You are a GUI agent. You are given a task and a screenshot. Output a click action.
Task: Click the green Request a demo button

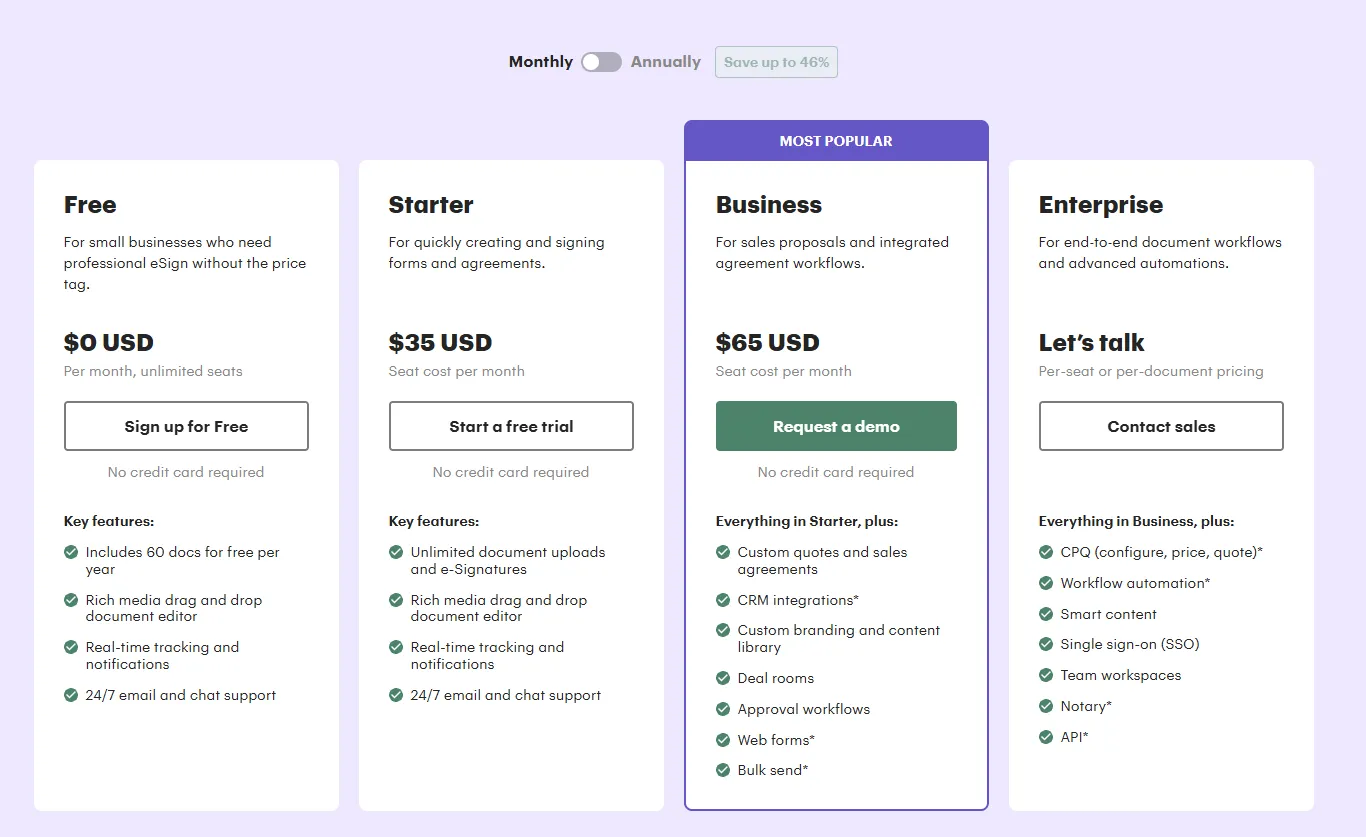(x=836, y=426)
